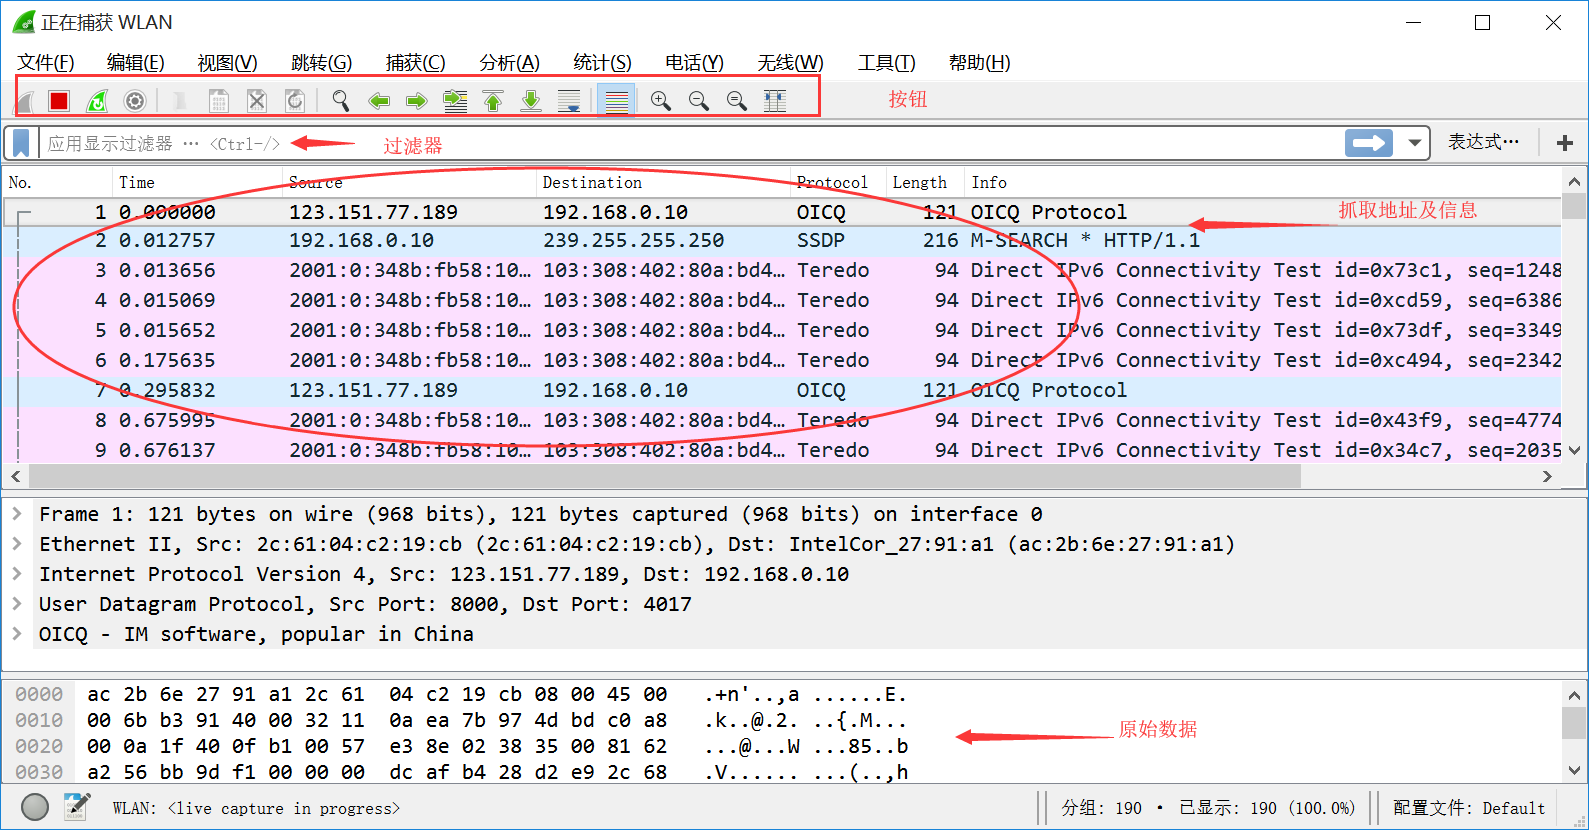Click 配置文件: Default in status bar
This screenshot has width=1589, height=830.
coord(1468,808)
